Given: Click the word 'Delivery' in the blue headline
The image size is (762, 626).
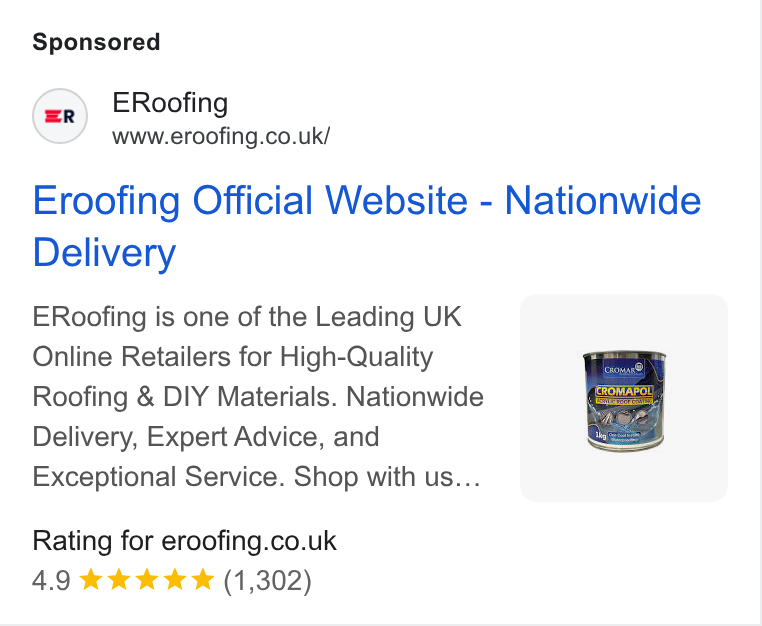Looking at the screenshot, I should (x=104, y=253).
